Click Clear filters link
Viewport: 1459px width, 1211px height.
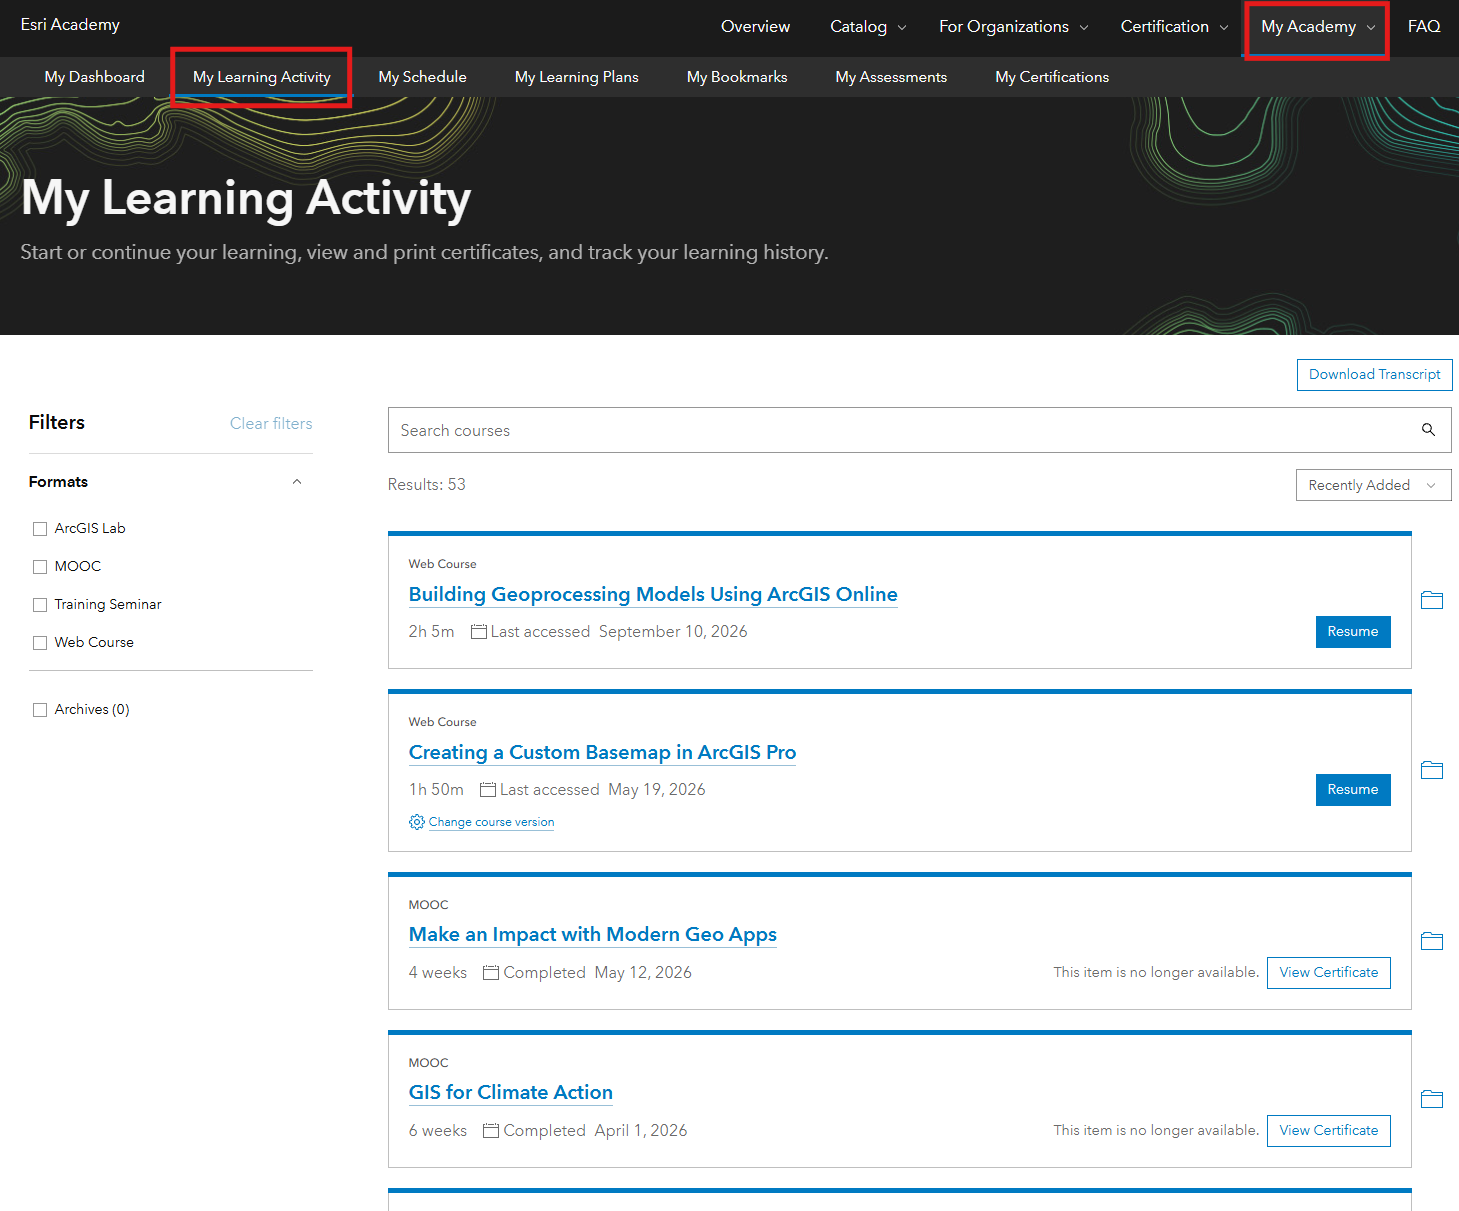(x=271, y=423)
